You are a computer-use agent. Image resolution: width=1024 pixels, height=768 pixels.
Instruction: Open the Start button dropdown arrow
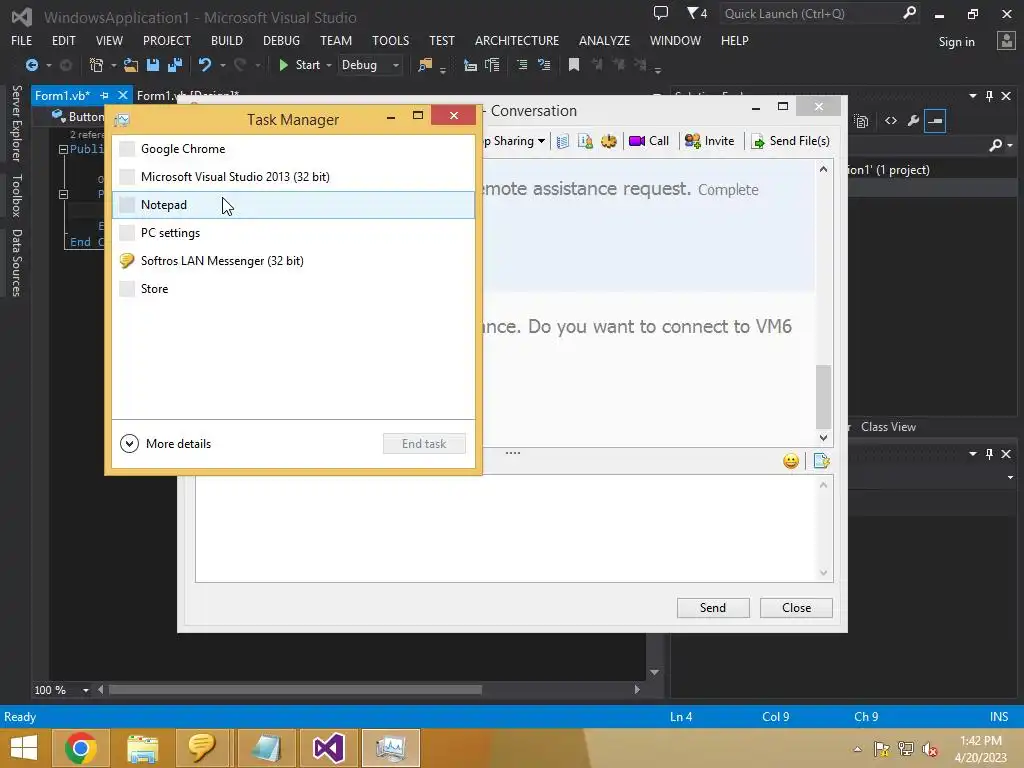coord(329,65)
